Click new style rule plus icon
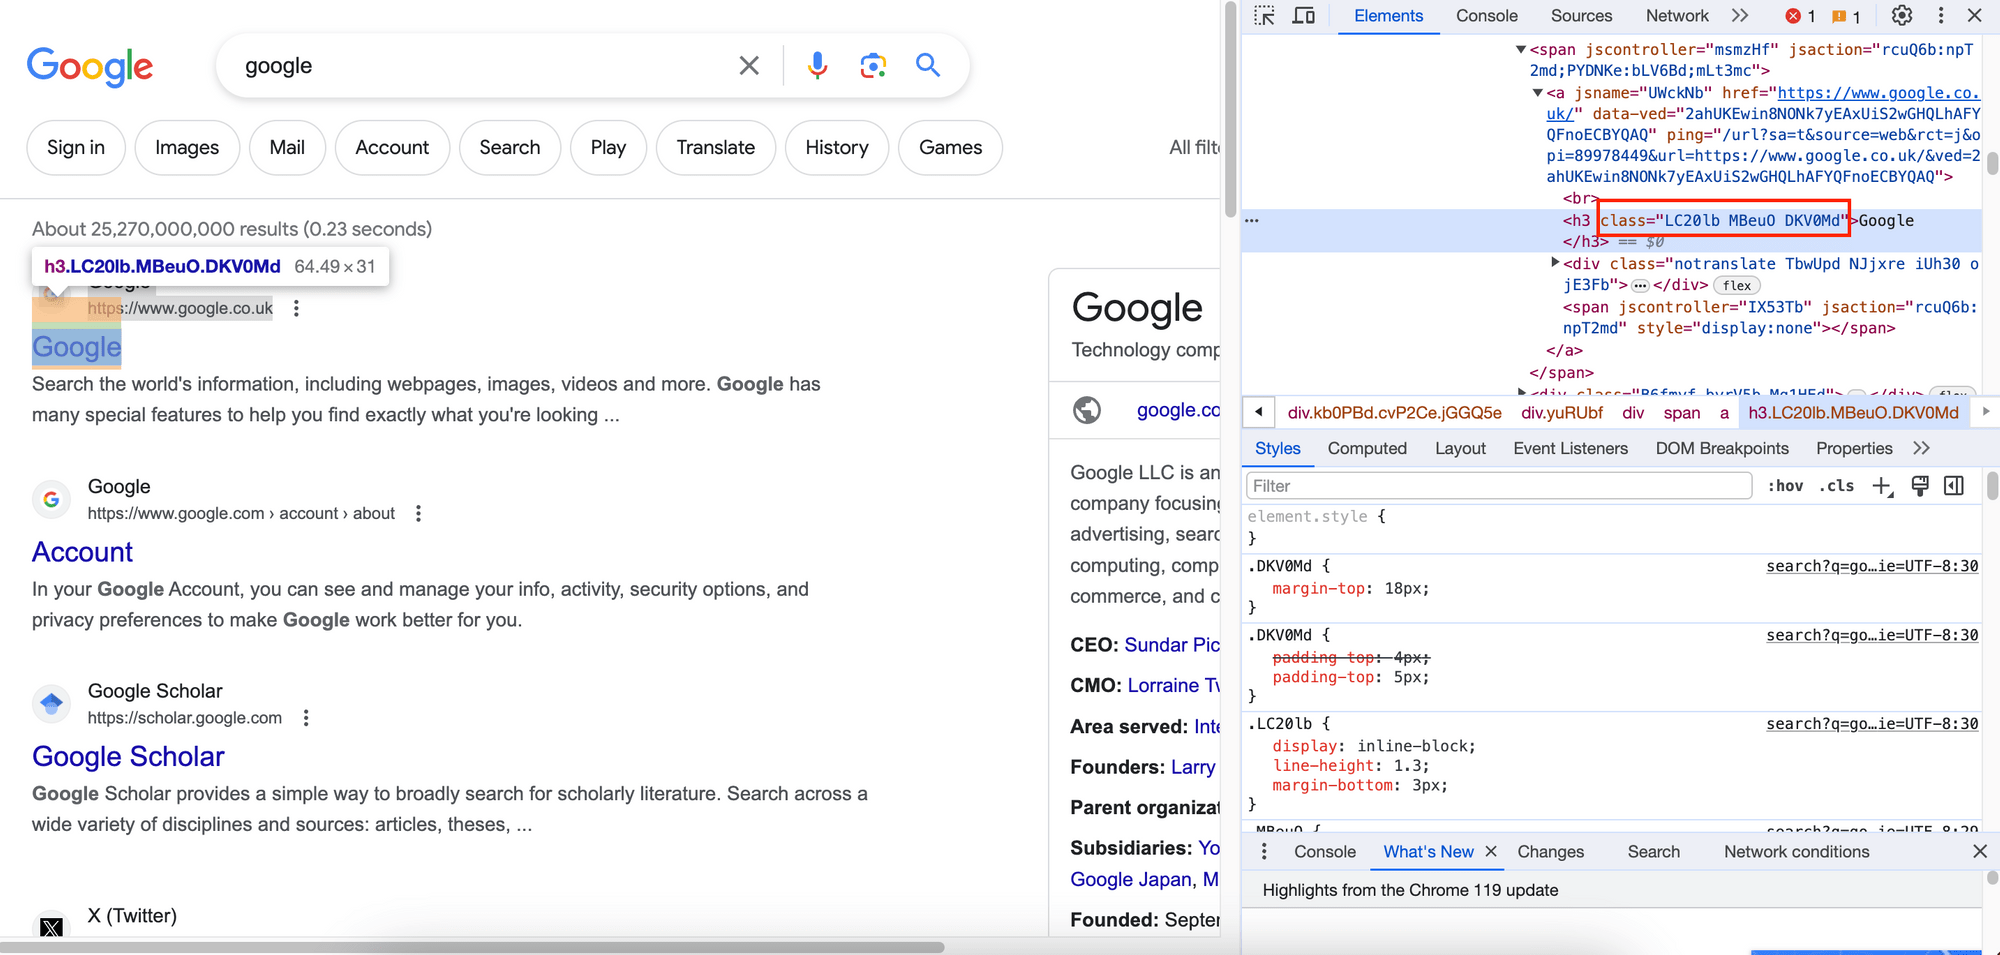Screen dimensions: 2000x955 click(x=1883, y=486)
